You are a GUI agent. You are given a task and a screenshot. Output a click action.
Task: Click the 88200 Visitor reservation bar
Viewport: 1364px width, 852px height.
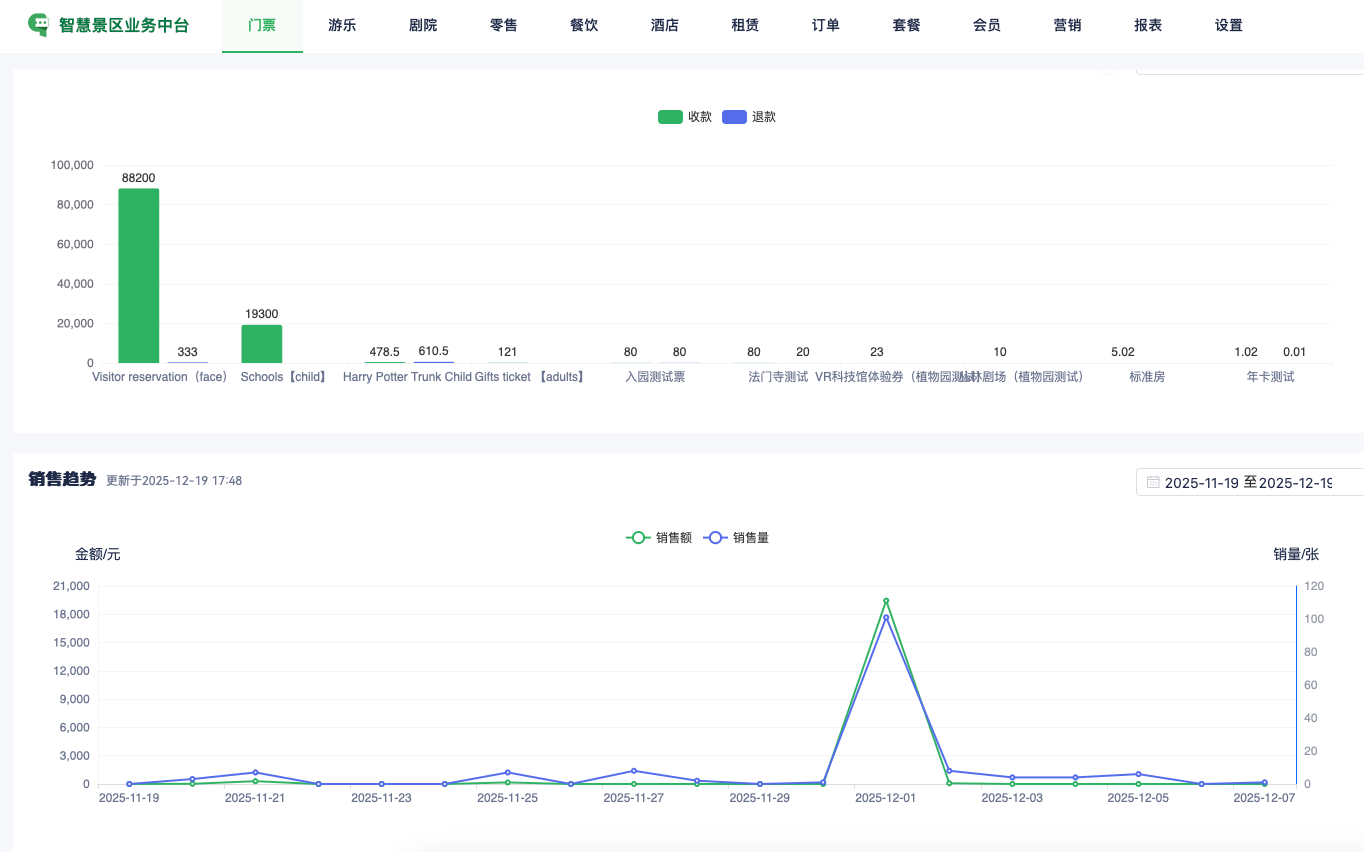point(138,275)
